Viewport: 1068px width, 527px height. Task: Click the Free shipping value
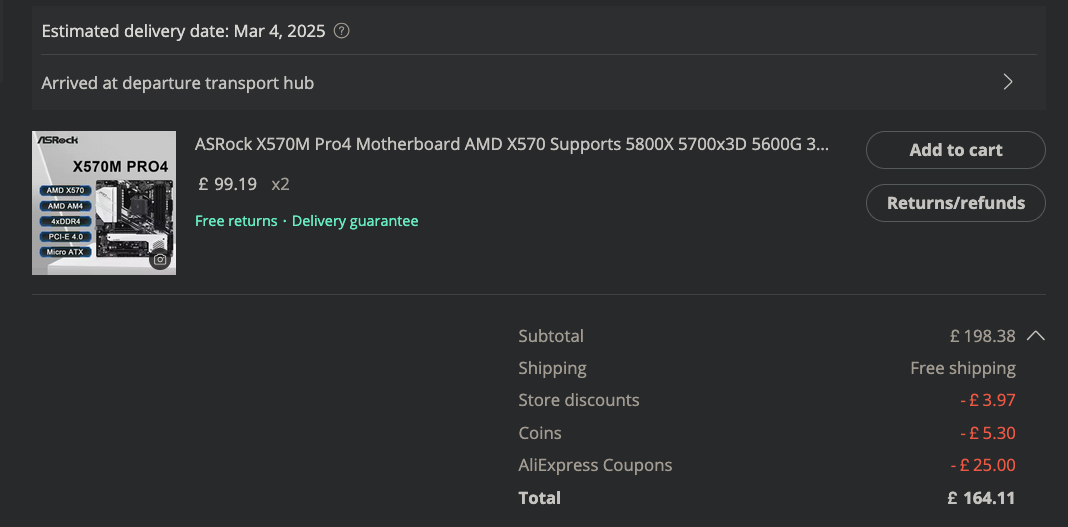962,368
